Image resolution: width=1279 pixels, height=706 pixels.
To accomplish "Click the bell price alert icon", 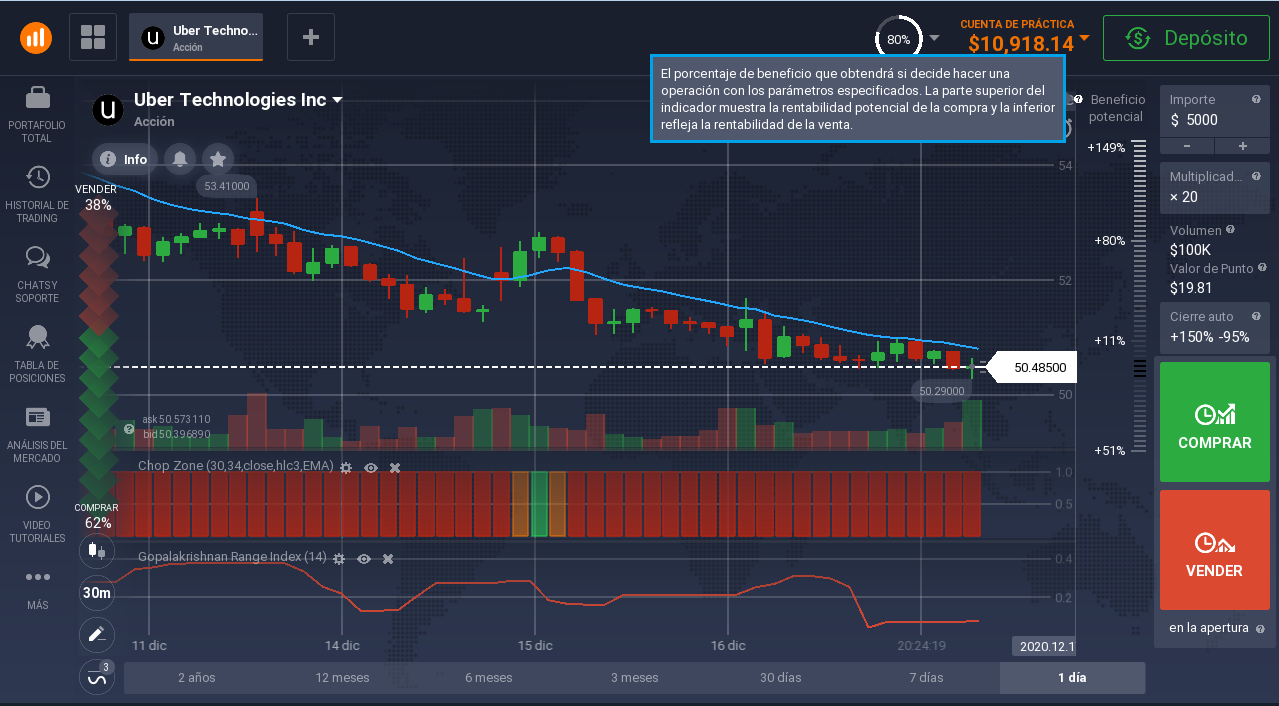I will (180, 158).
